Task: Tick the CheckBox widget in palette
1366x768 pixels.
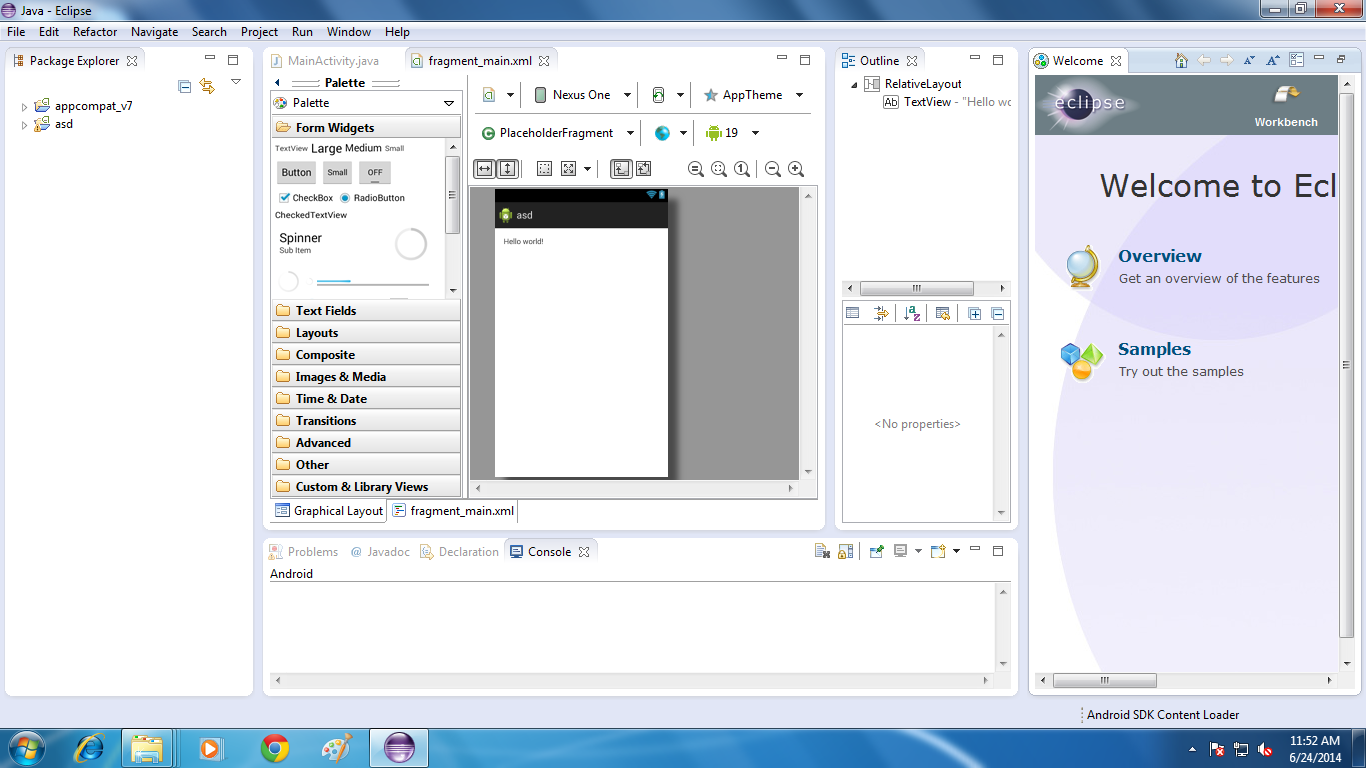Action: click(305, 198)
